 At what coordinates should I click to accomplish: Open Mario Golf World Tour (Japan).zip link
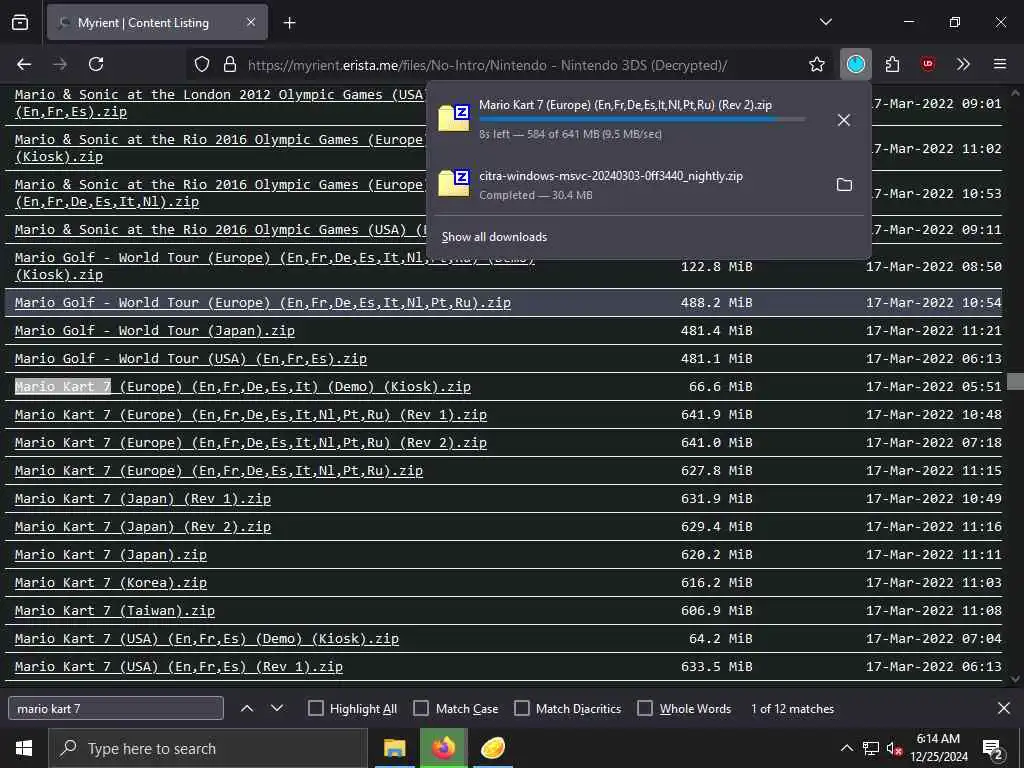coord(155,330)
